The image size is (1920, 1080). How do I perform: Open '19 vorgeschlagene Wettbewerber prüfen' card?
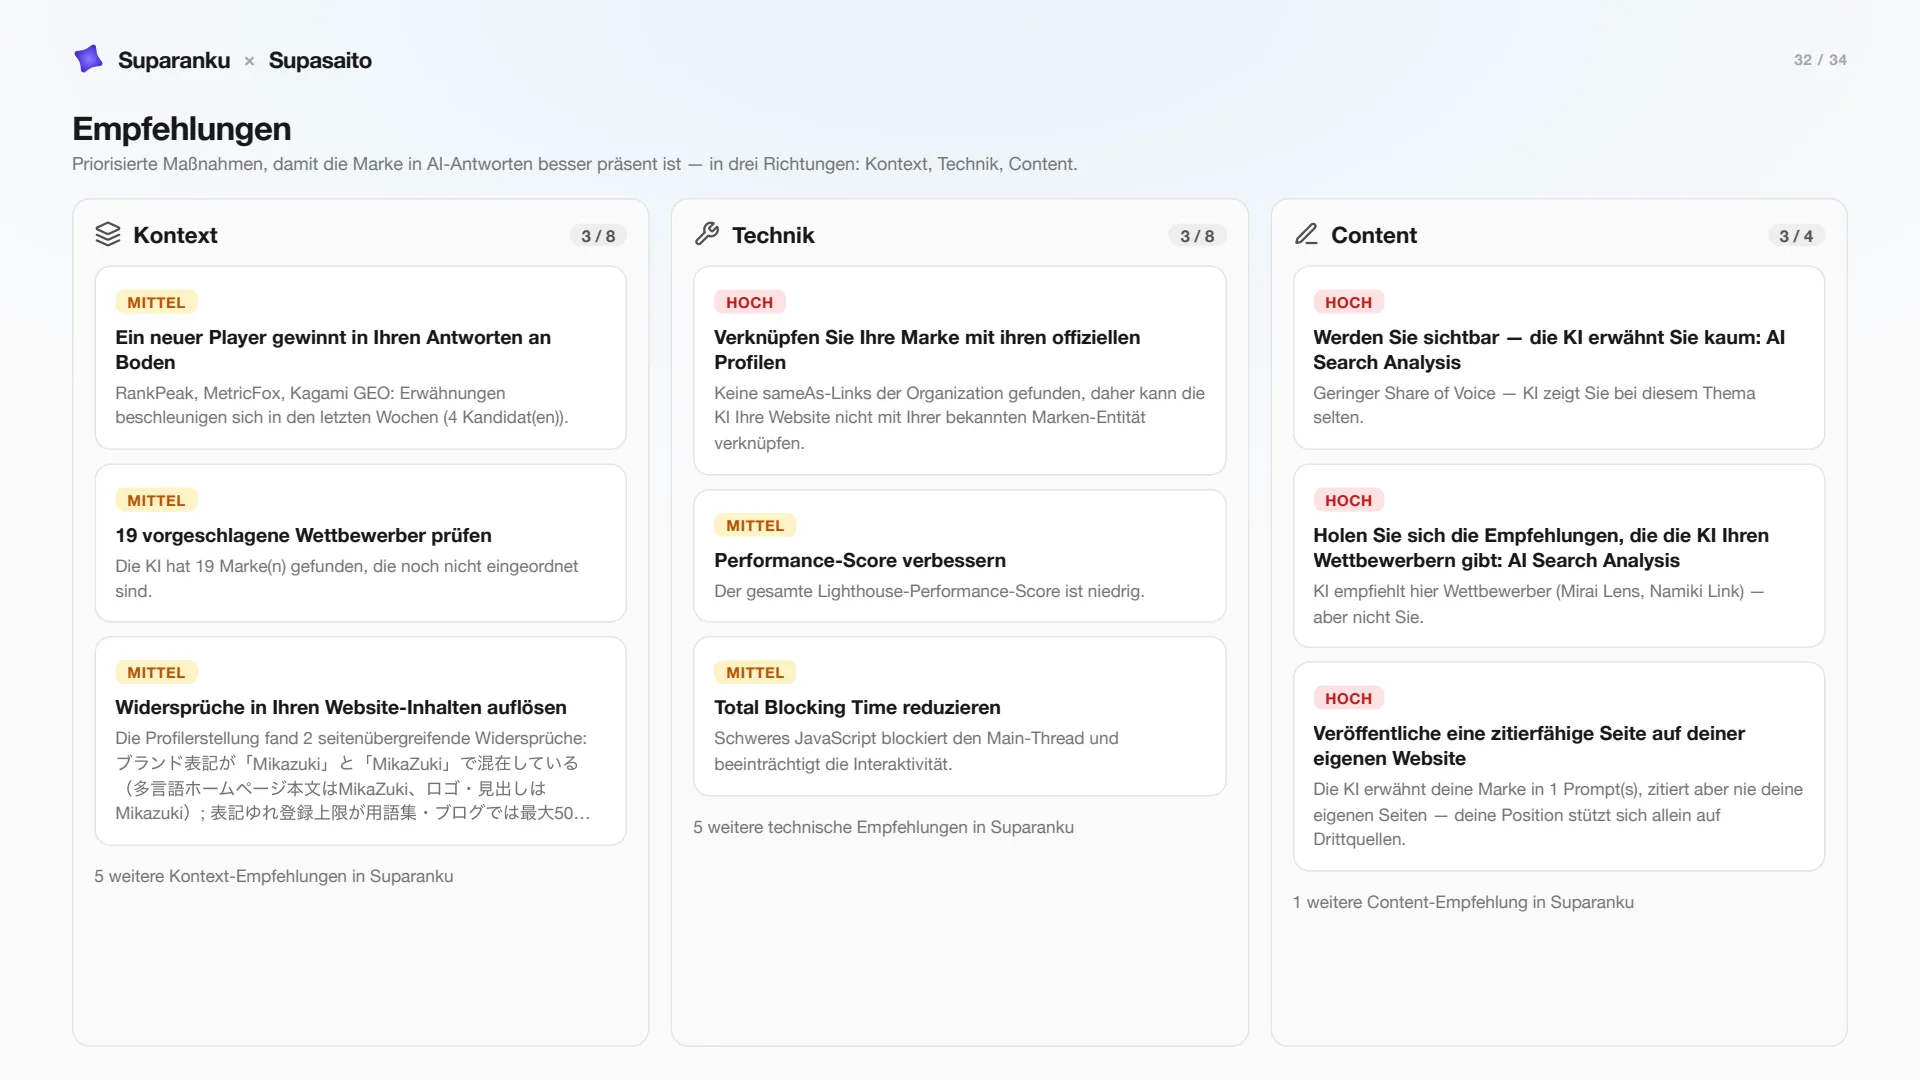pos(360,543)
